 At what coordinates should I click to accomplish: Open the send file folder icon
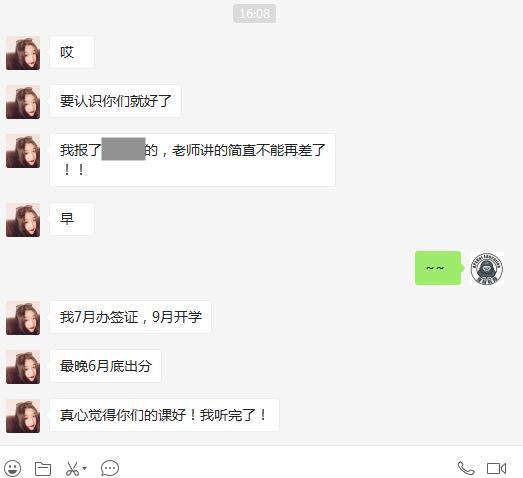[x=43, y=468]
